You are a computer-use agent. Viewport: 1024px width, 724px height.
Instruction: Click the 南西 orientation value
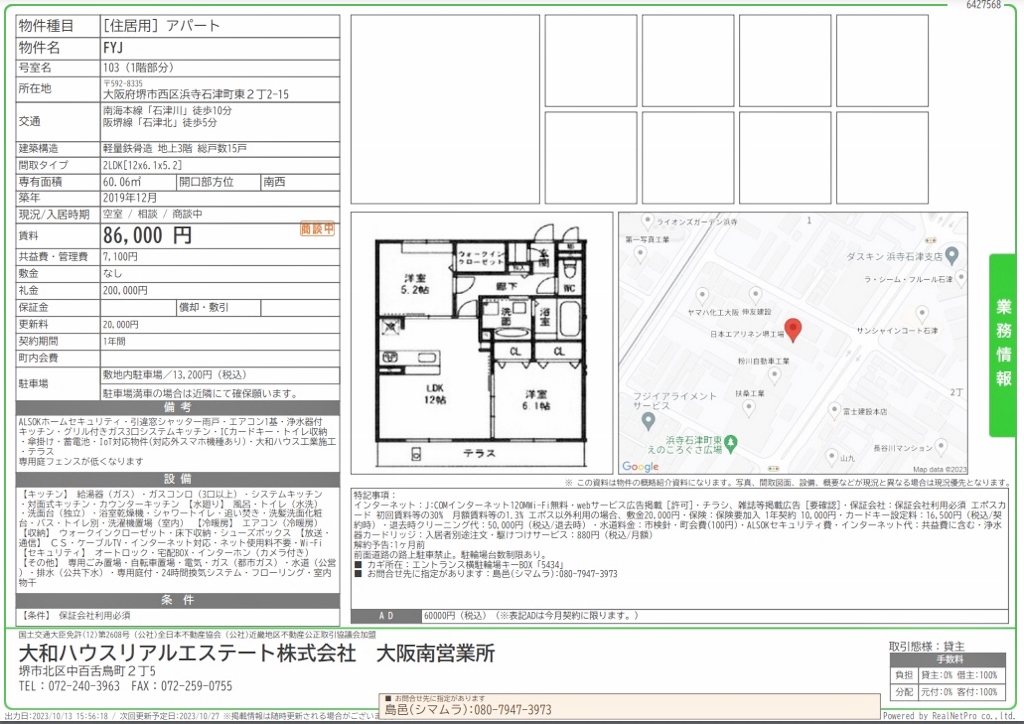pos(274,182)
